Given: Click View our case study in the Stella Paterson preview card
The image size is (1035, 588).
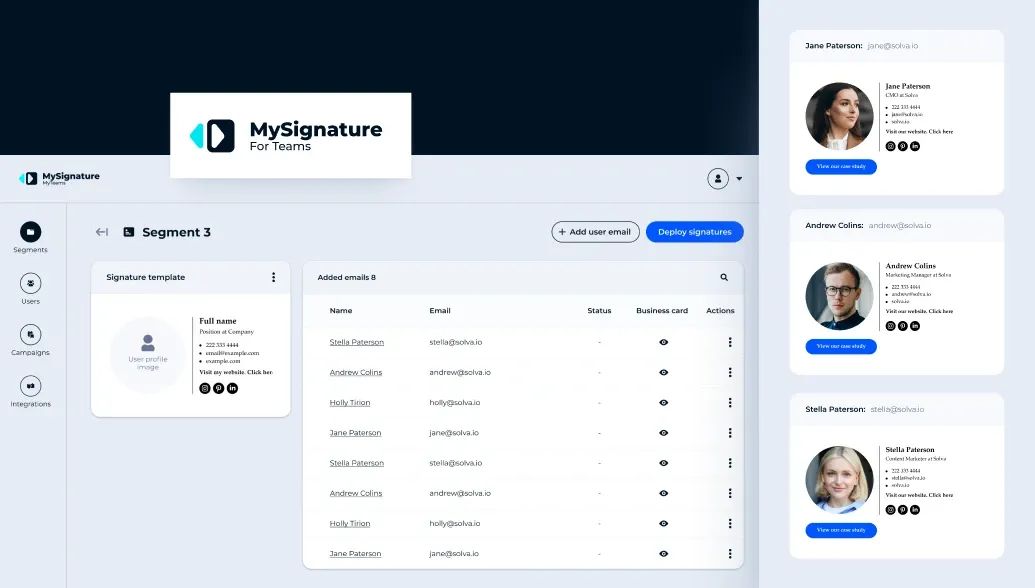Looking at the screenshot, I should [x=841, y=530].
